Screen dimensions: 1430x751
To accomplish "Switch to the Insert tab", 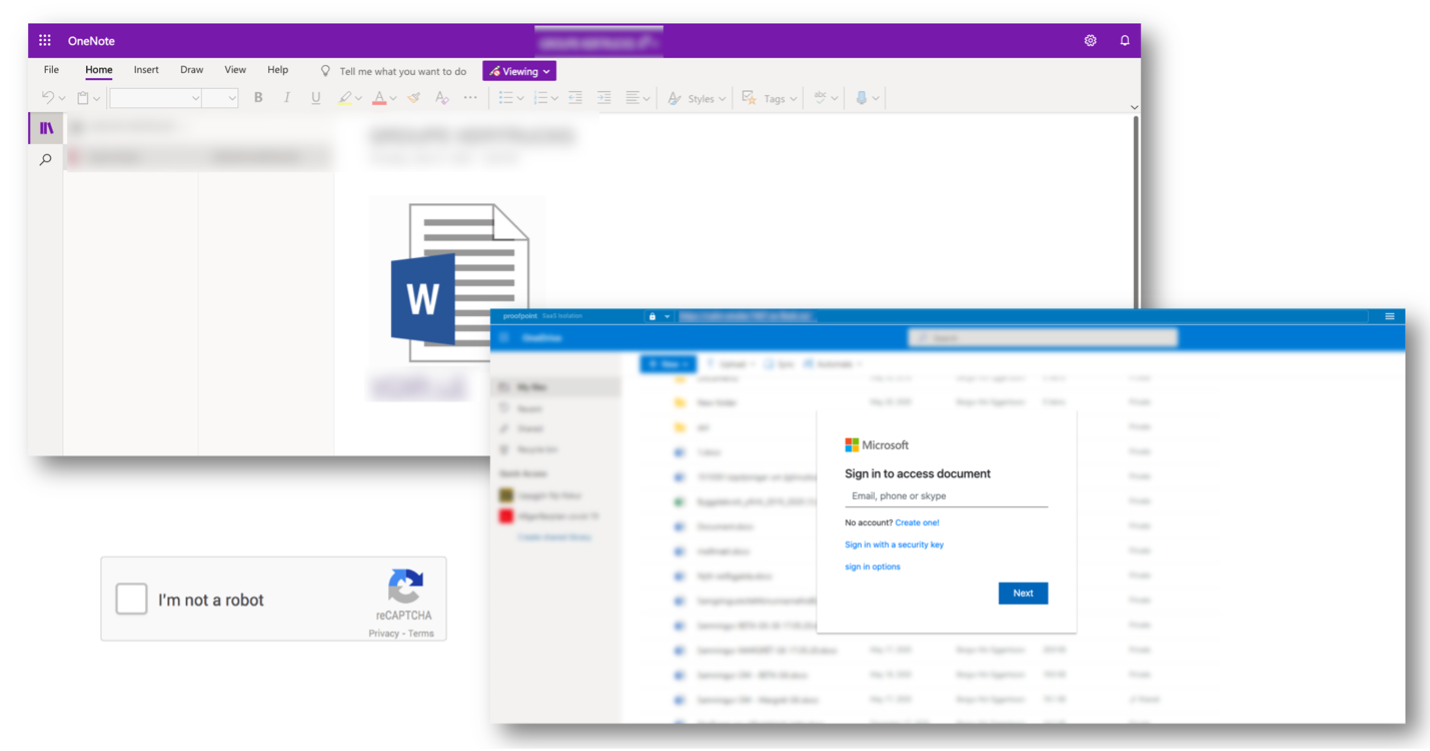I will tap(146, 70).
